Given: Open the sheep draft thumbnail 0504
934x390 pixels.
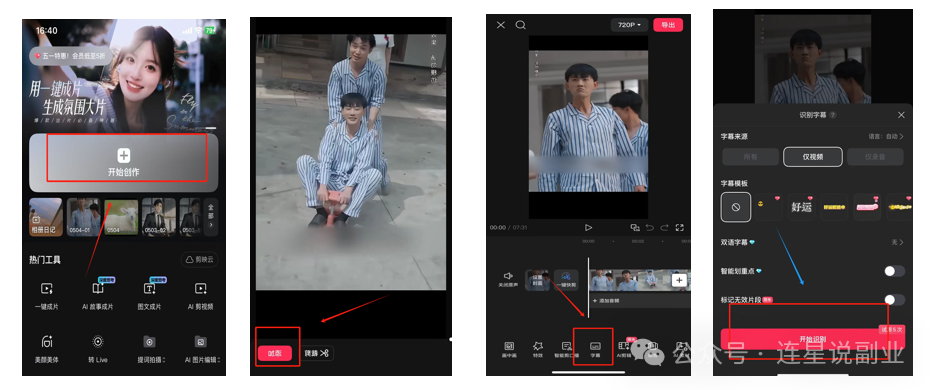Looking at the screenshot, I should [121, 217].
